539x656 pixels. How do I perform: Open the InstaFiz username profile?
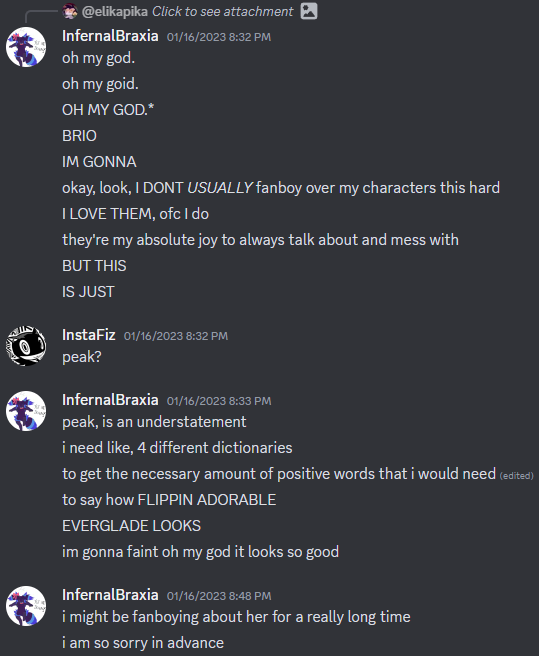tap(89, 335)
